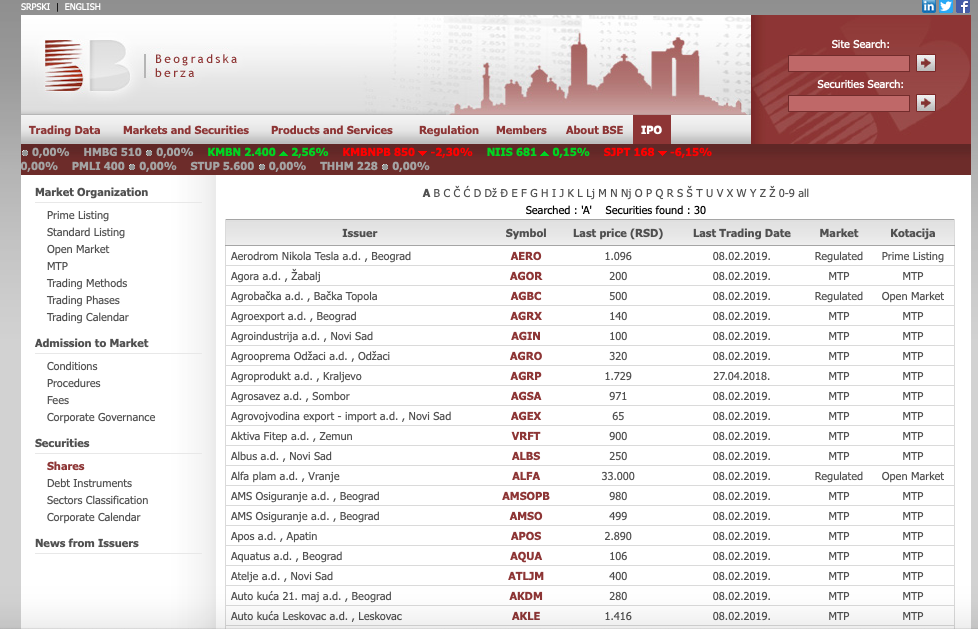Click issuer Aerodrom Nikola Tesla a.d., Beograd
This screenshot has width=978, height=629.
(321, 256)
